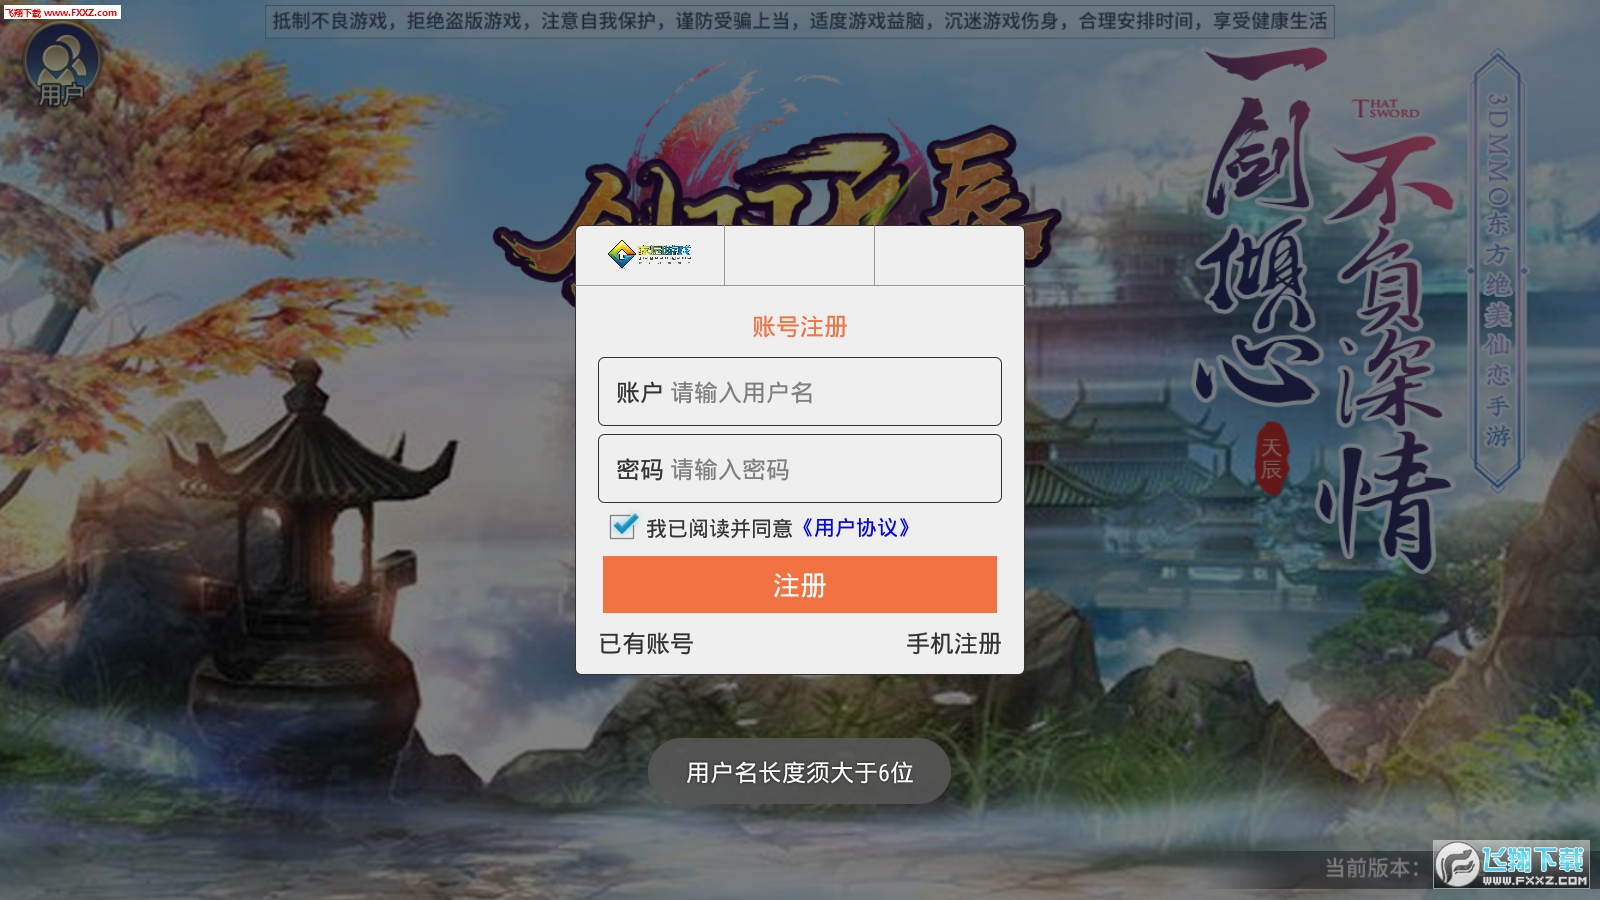Uncheck the 我已阅读并同意 agreement checkbox
Viewport: 1600px width, 900px height.
coord(623,525)
